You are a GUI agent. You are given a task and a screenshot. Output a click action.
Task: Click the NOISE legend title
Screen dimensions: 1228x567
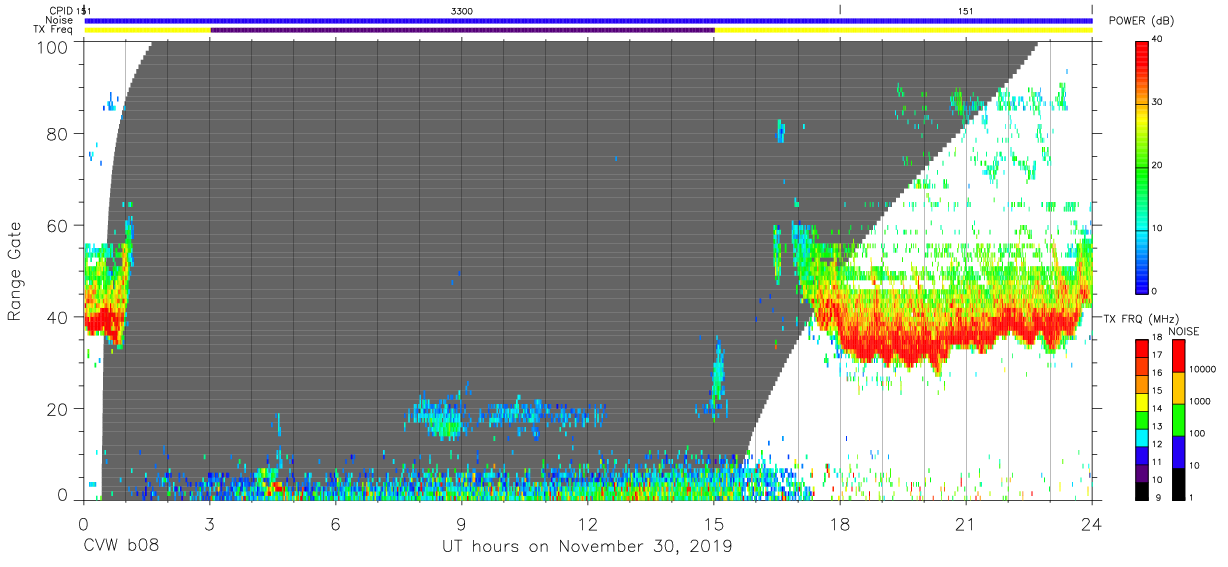pyautogui.click(x=1185, y=331)
